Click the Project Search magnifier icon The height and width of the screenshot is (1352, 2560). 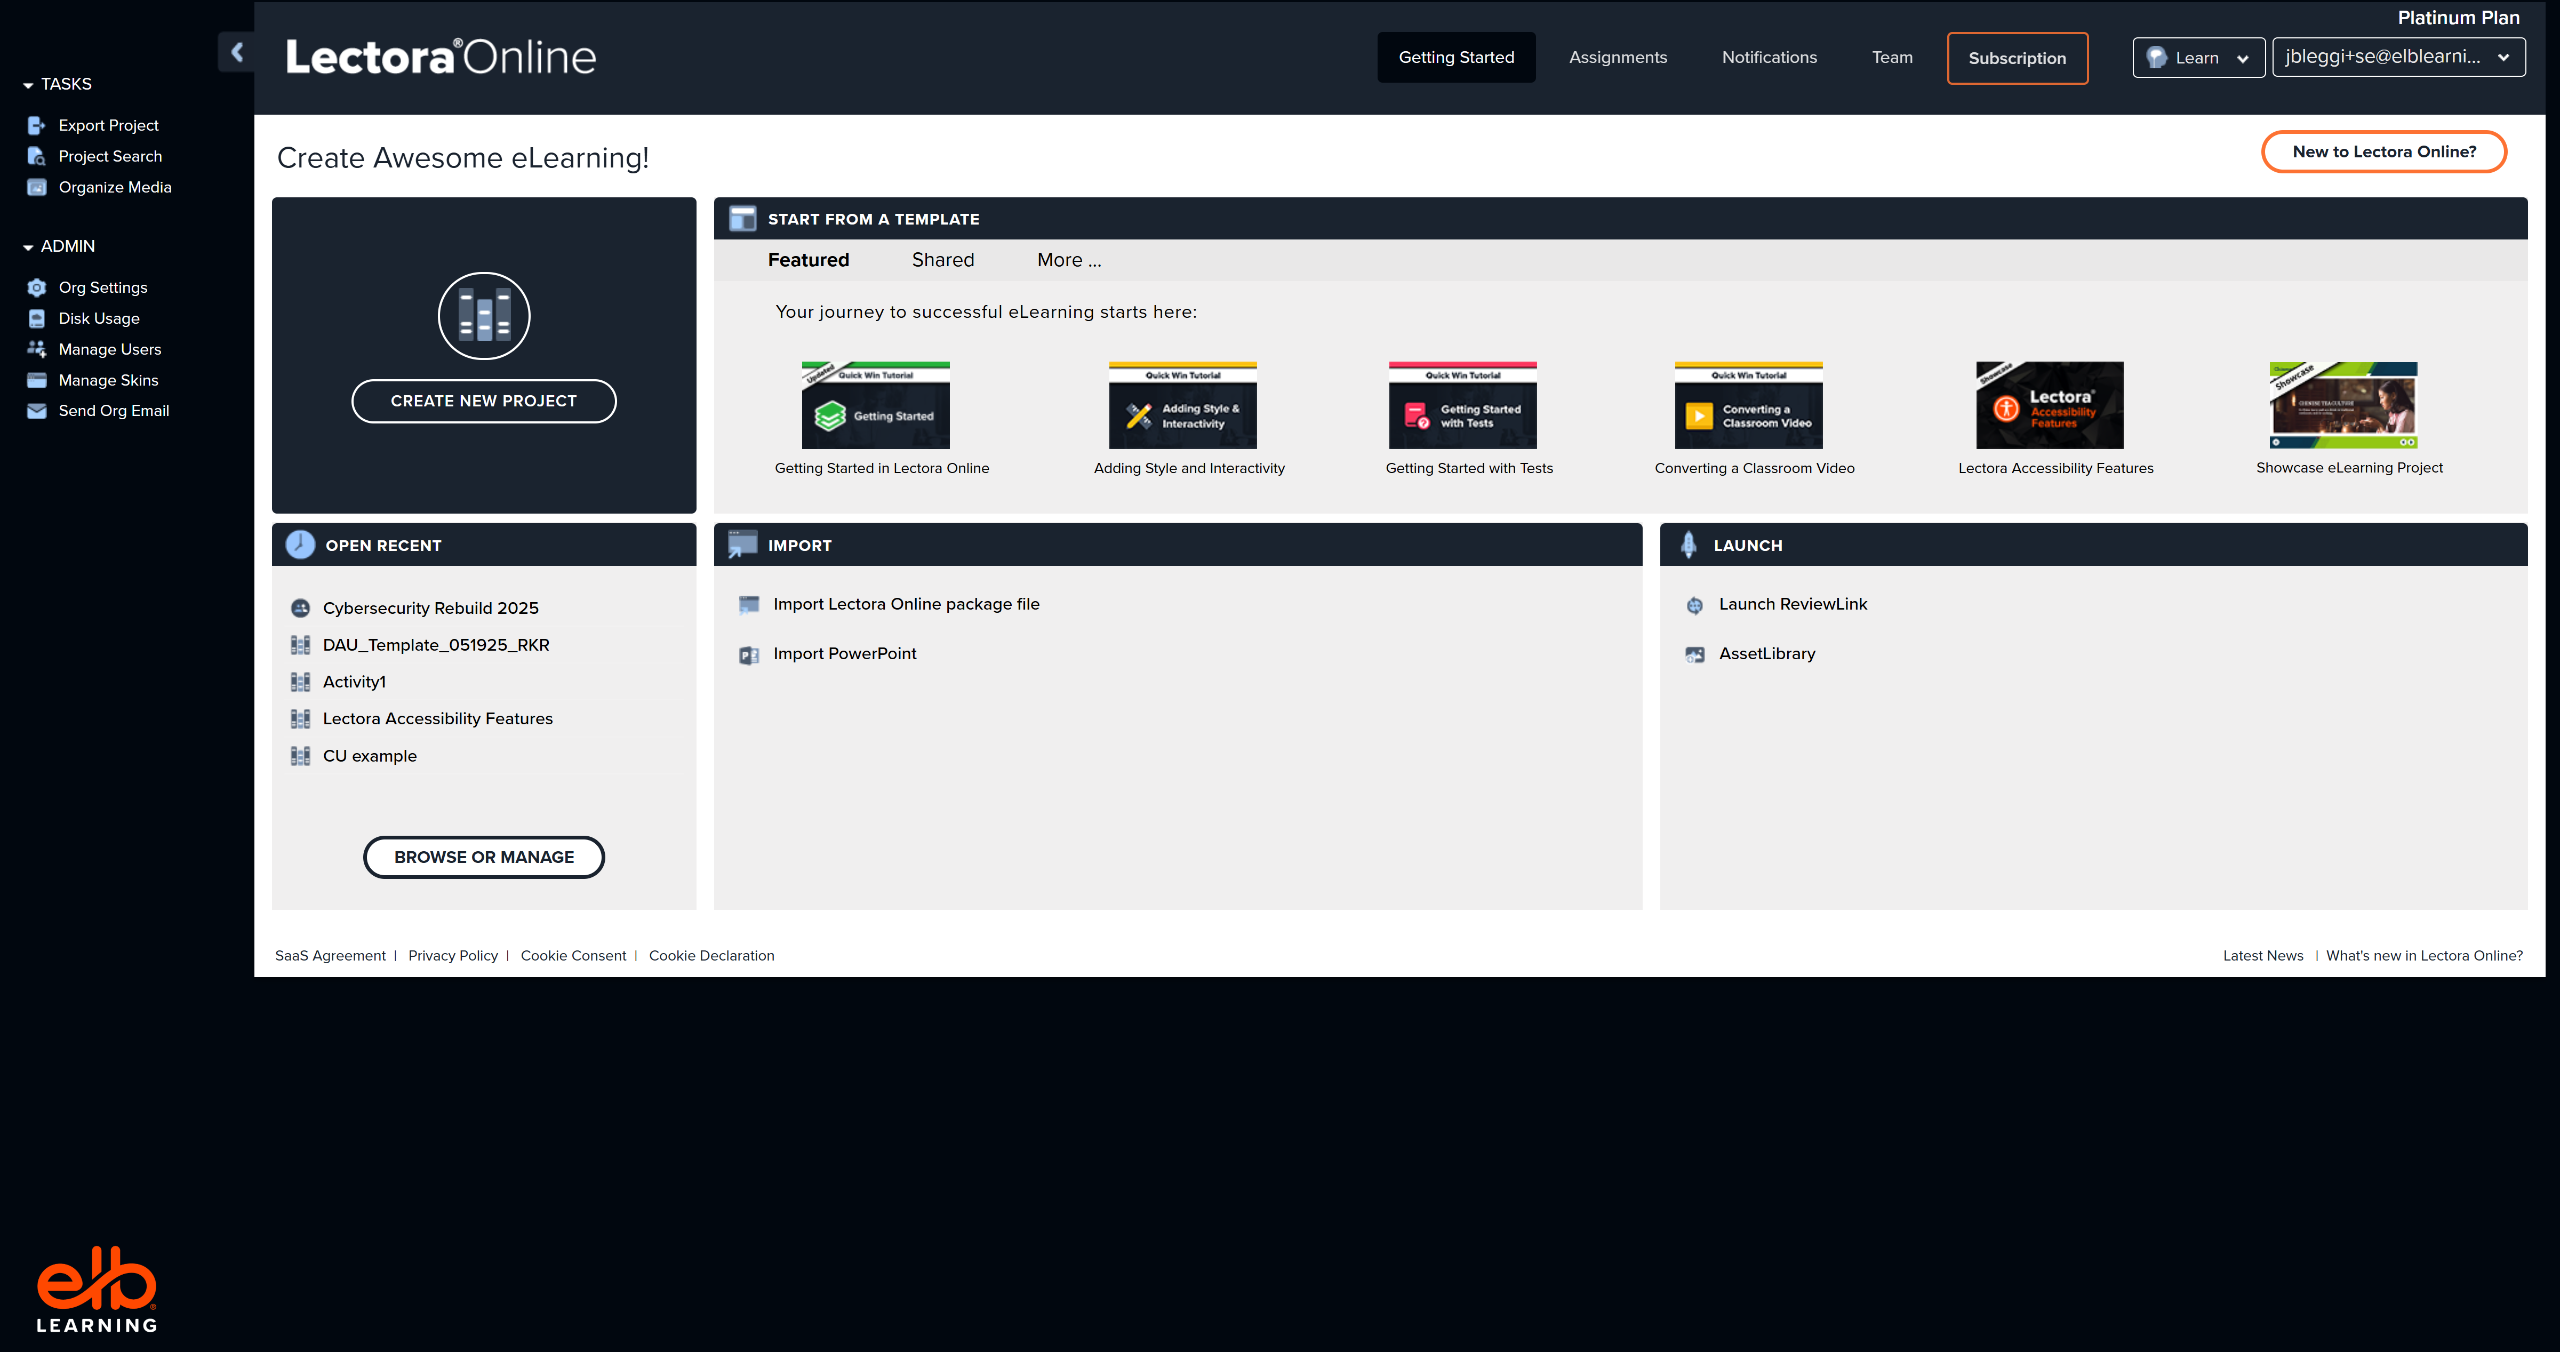point(37,156)
